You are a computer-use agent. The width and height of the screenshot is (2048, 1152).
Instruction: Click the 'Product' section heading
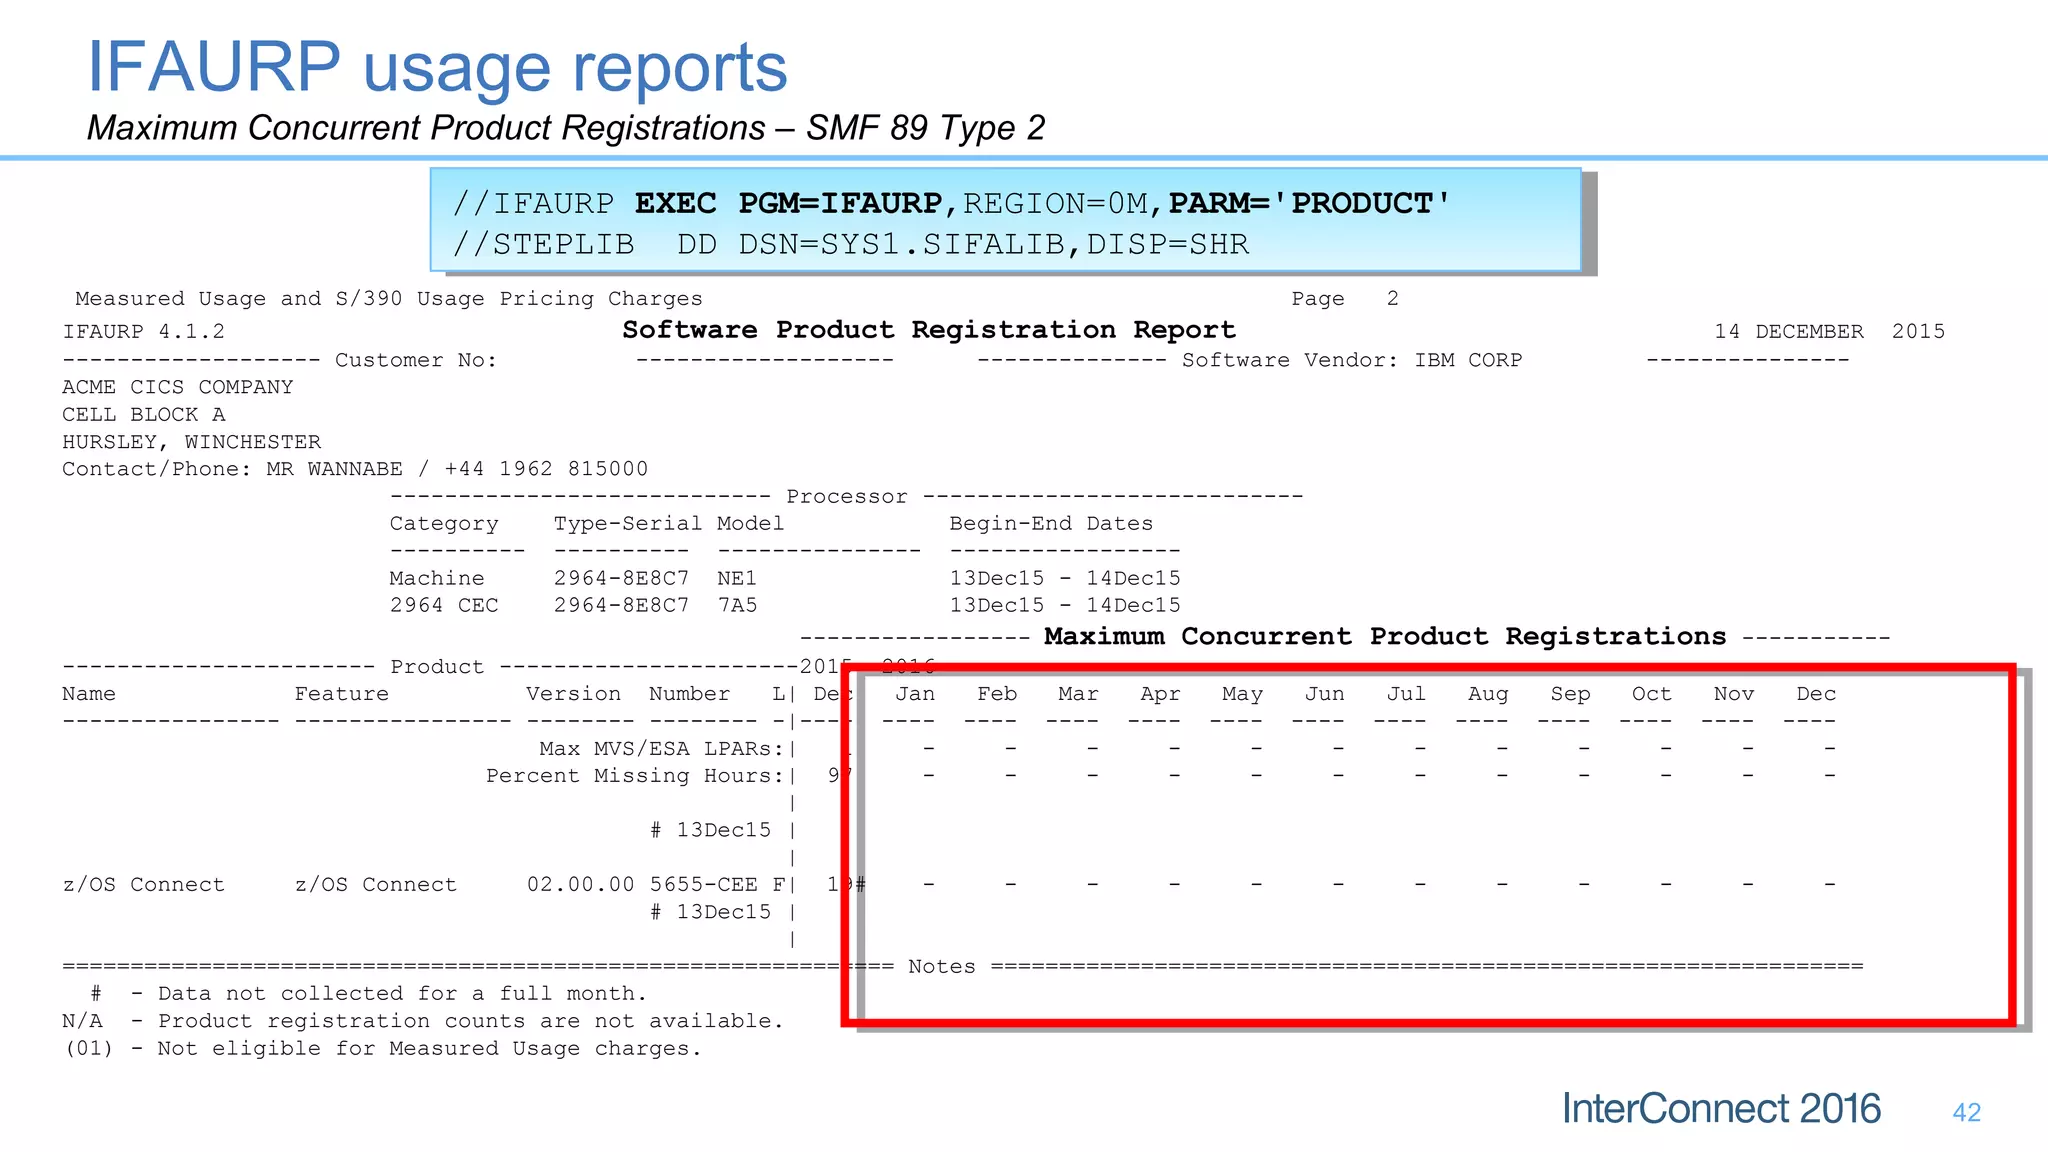[437, 666]
